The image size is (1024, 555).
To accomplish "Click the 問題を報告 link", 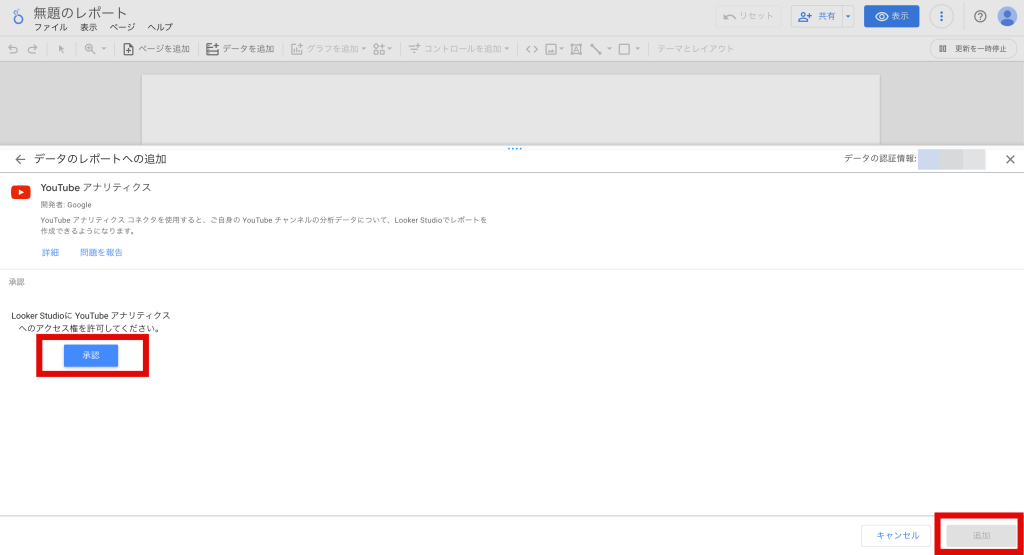I will pyautogui.click(x=101, y=253).
